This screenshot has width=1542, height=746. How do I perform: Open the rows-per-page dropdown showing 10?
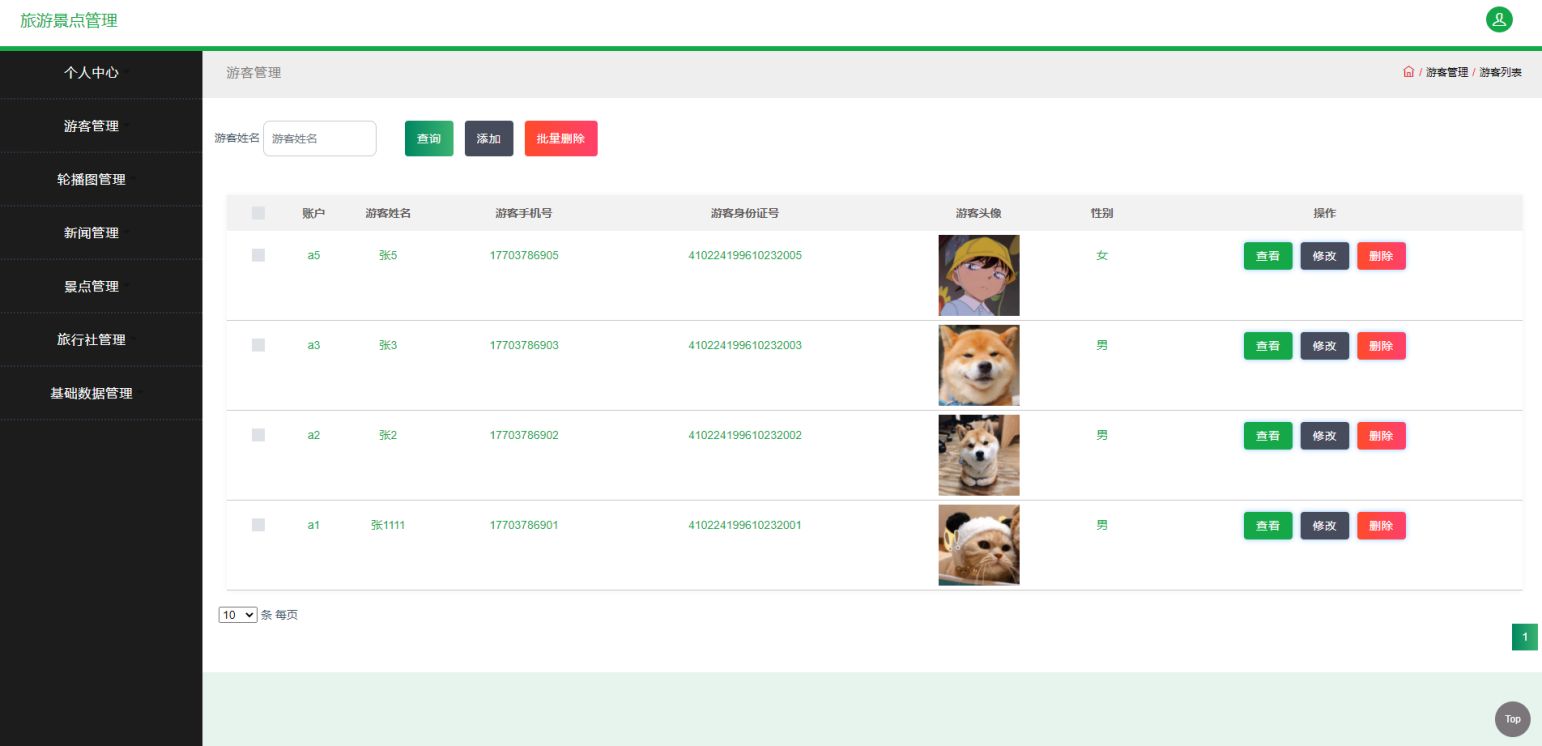pyautogui.click(x=238, y=615)
